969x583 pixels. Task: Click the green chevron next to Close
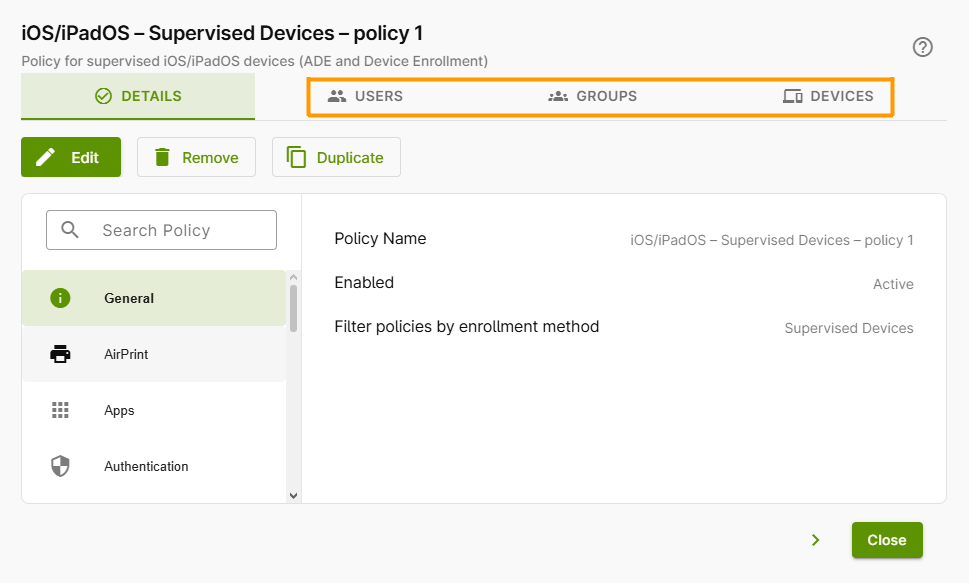point(815,540)
